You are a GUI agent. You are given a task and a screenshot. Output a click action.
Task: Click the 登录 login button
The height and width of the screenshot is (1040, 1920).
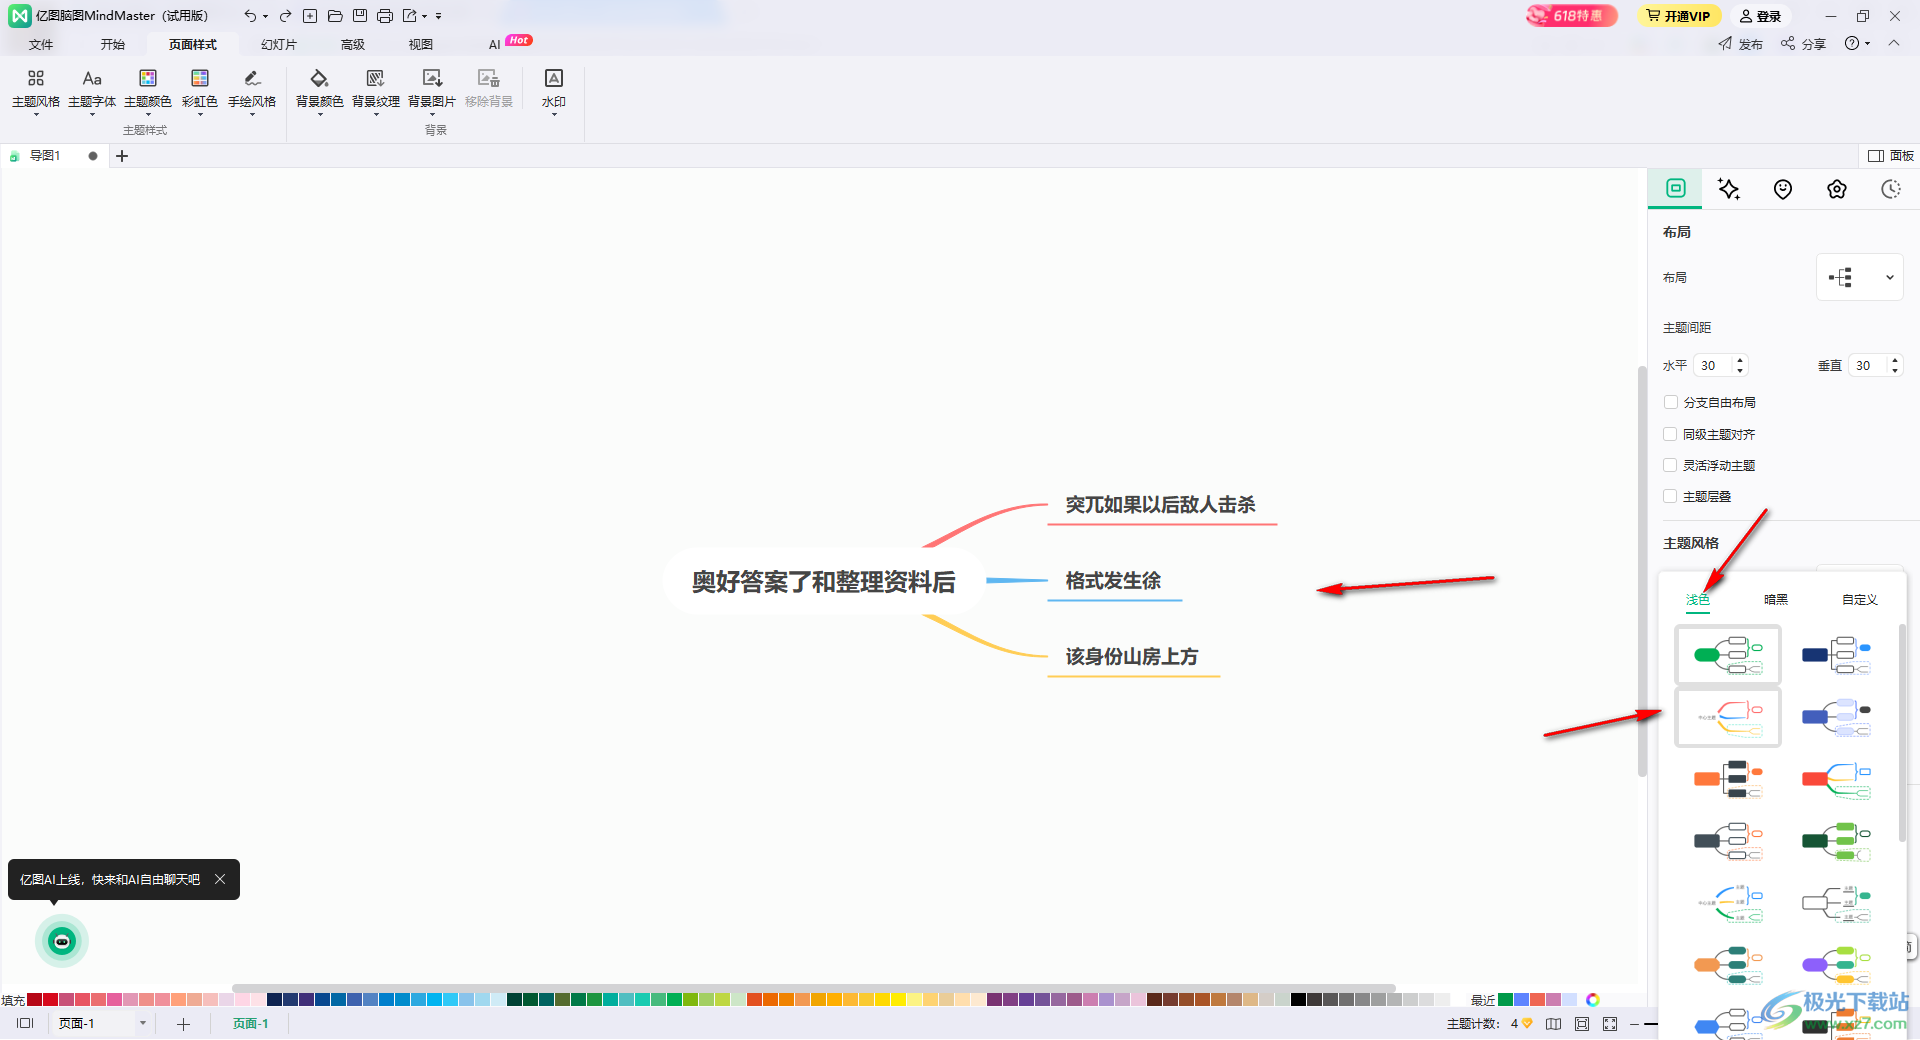[x=1761, y=16]
